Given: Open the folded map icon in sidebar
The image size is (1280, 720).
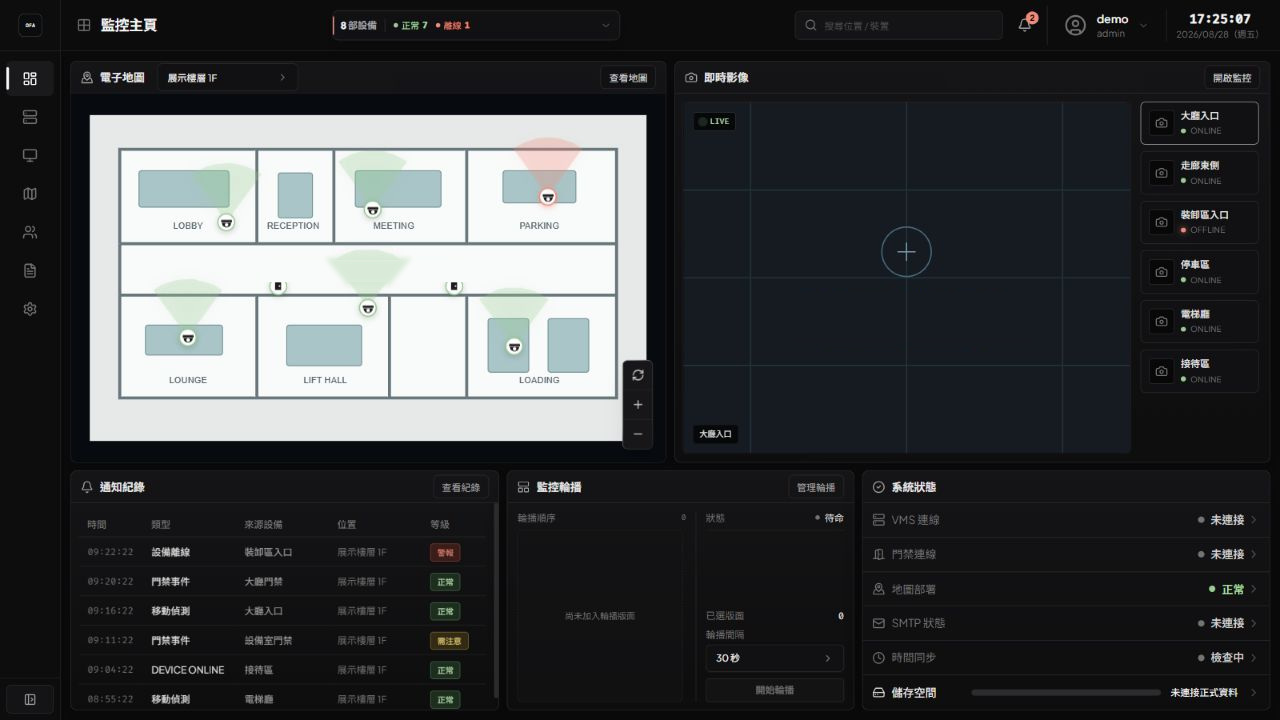Looking at the screenshot, I should click(30, 194).
